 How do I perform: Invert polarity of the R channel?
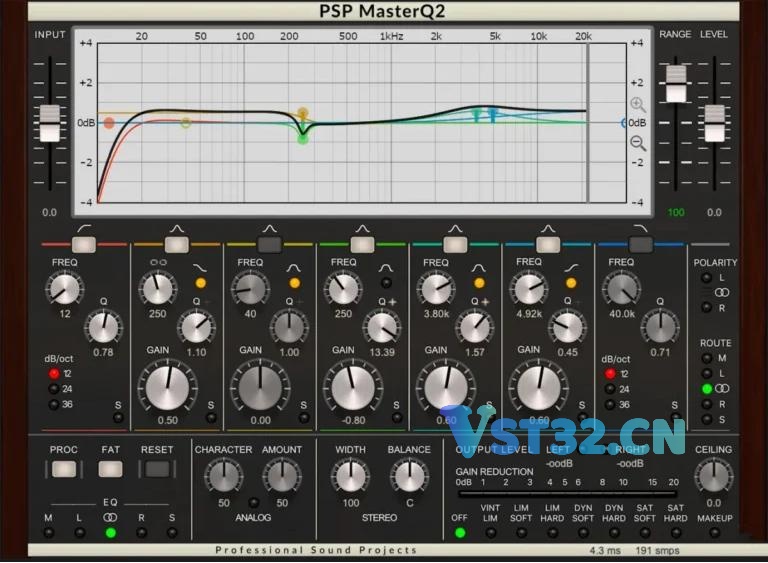(706, 308)
